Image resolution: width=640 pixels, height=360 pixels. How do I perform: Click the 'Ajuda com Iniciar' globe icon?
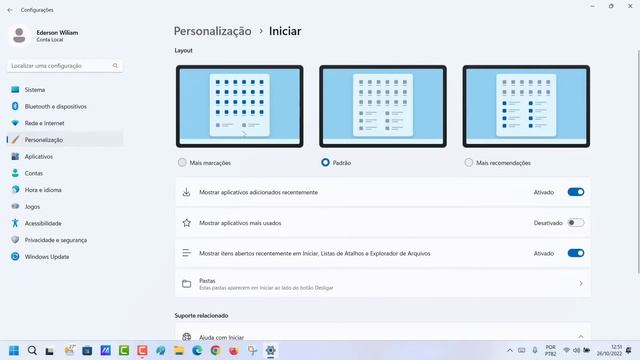click(187, 337)
